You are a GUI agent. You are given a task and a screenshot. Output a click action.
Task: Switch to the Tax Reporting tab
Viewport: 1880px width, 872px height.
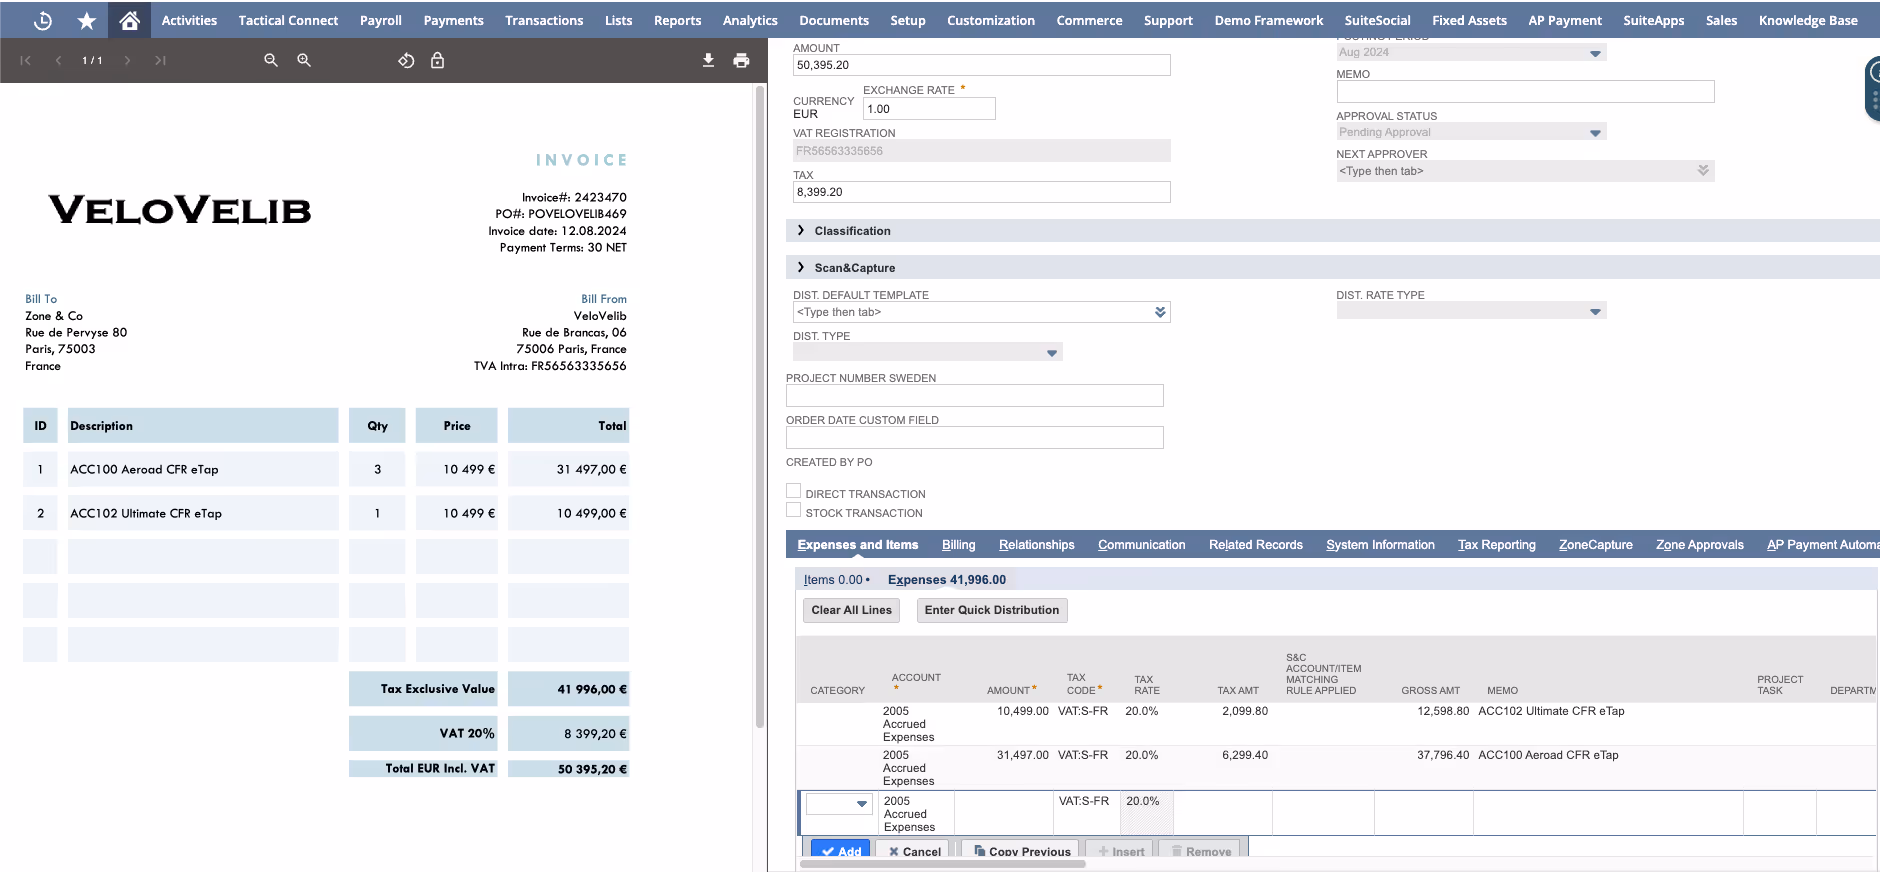(x=1496, y=545)
